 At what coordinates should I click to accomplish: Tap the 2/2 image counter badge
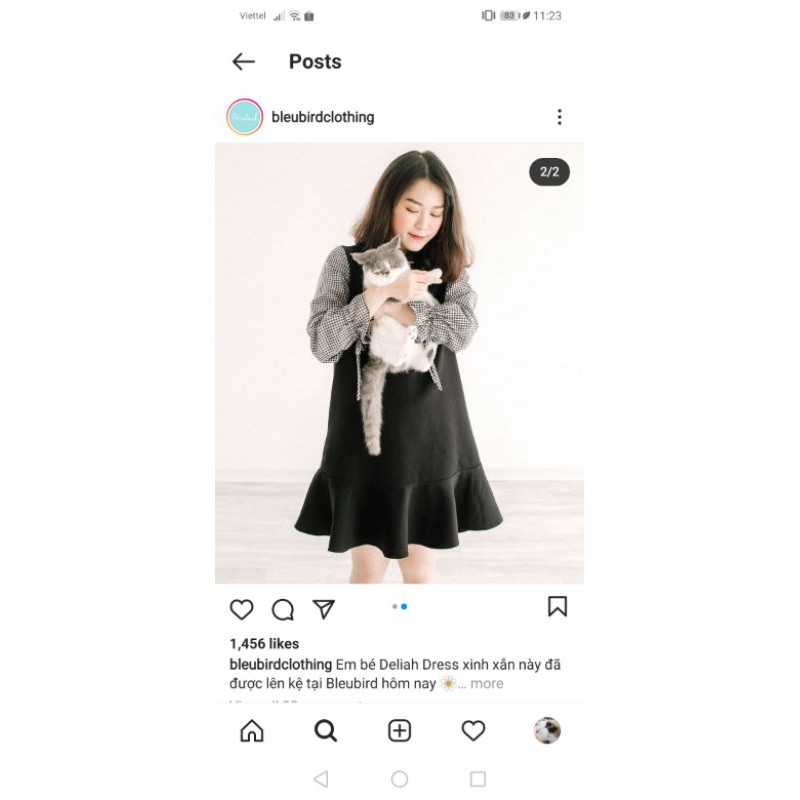tap(549, 172)
